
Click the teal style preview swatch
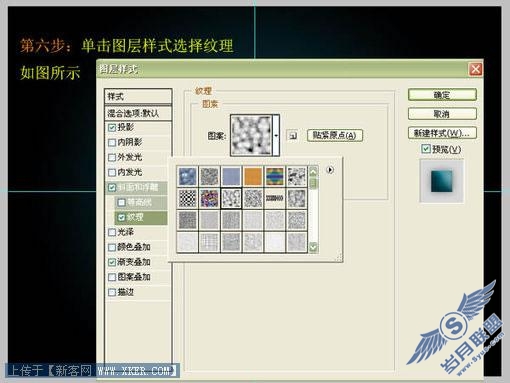click(x=441, y=181)
